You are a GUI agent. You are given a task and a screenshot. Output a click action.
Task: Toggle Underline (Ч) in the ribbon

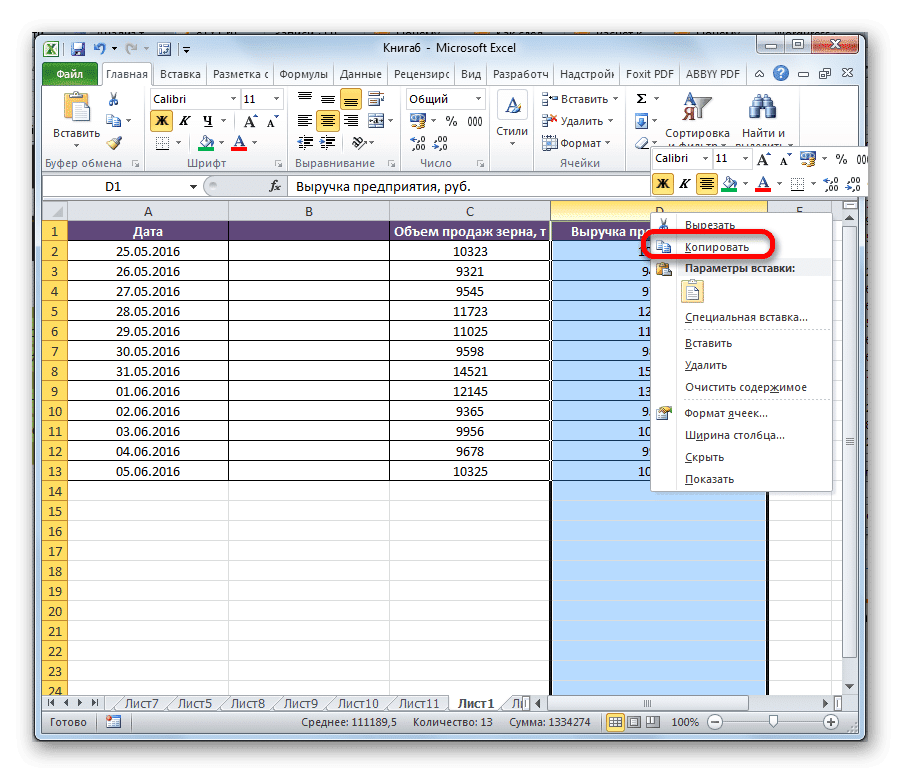[x=208, y=121]
